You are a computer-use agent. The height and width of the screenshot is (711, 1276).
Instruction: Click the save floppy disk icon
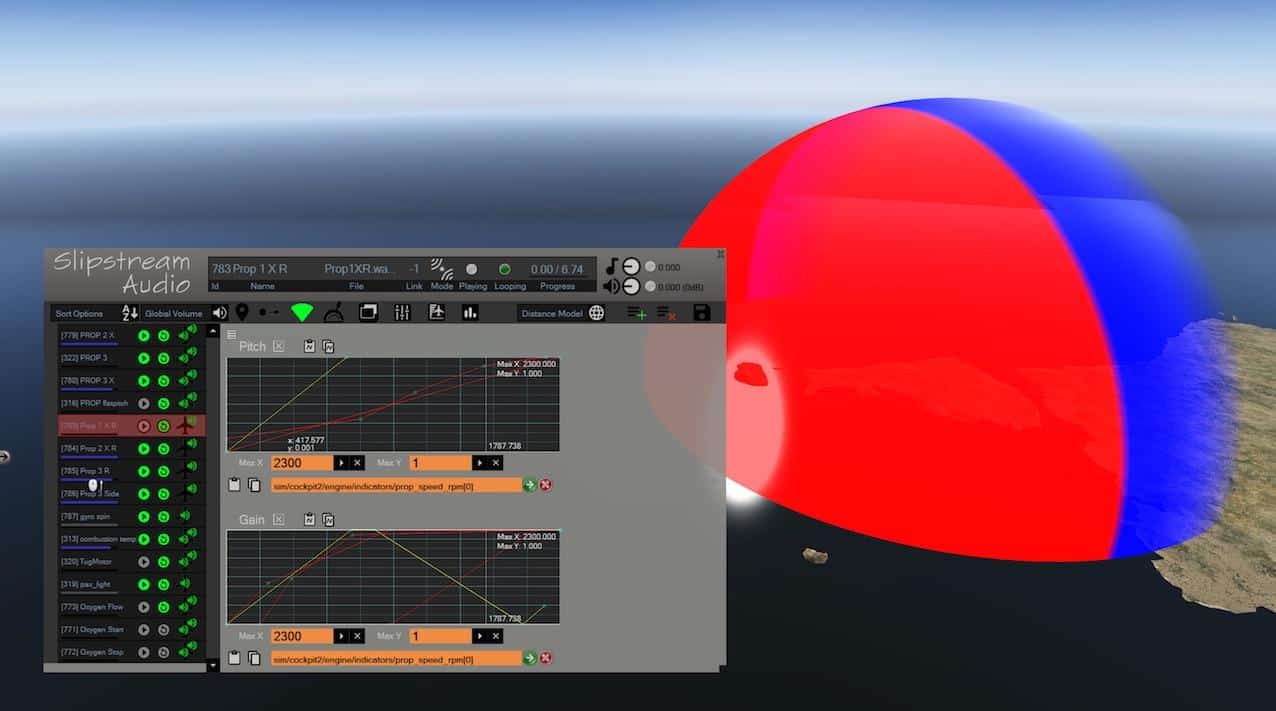coord(701,313)
